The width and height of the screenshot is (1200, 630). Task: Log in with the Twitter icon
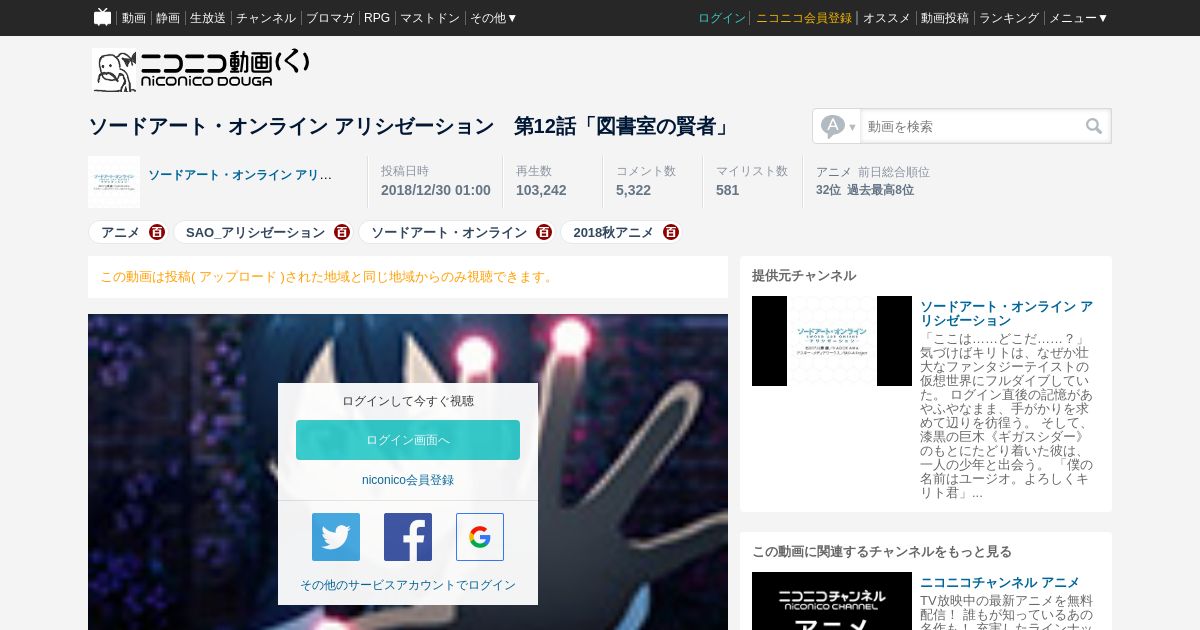pos(336,537)
